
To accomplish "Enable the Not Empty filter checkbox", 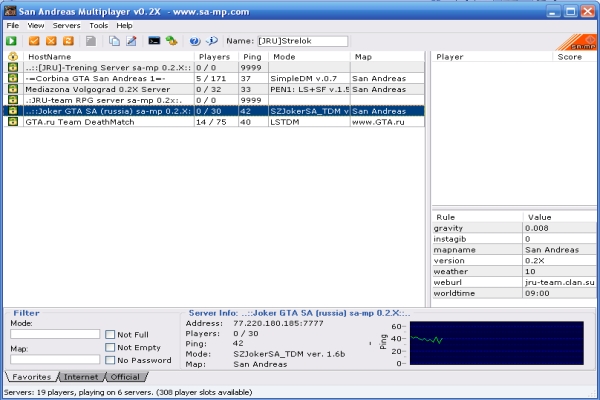I will click(110, 347).
